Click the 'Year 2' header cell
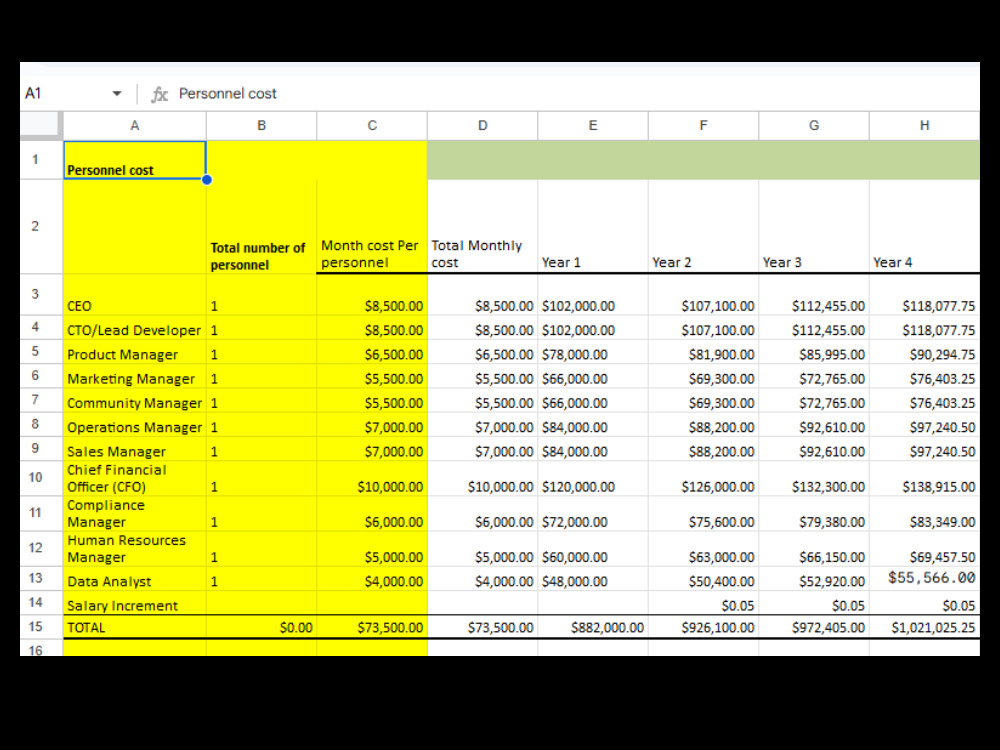Screen dimensions: 1000x750 [703, 227]
